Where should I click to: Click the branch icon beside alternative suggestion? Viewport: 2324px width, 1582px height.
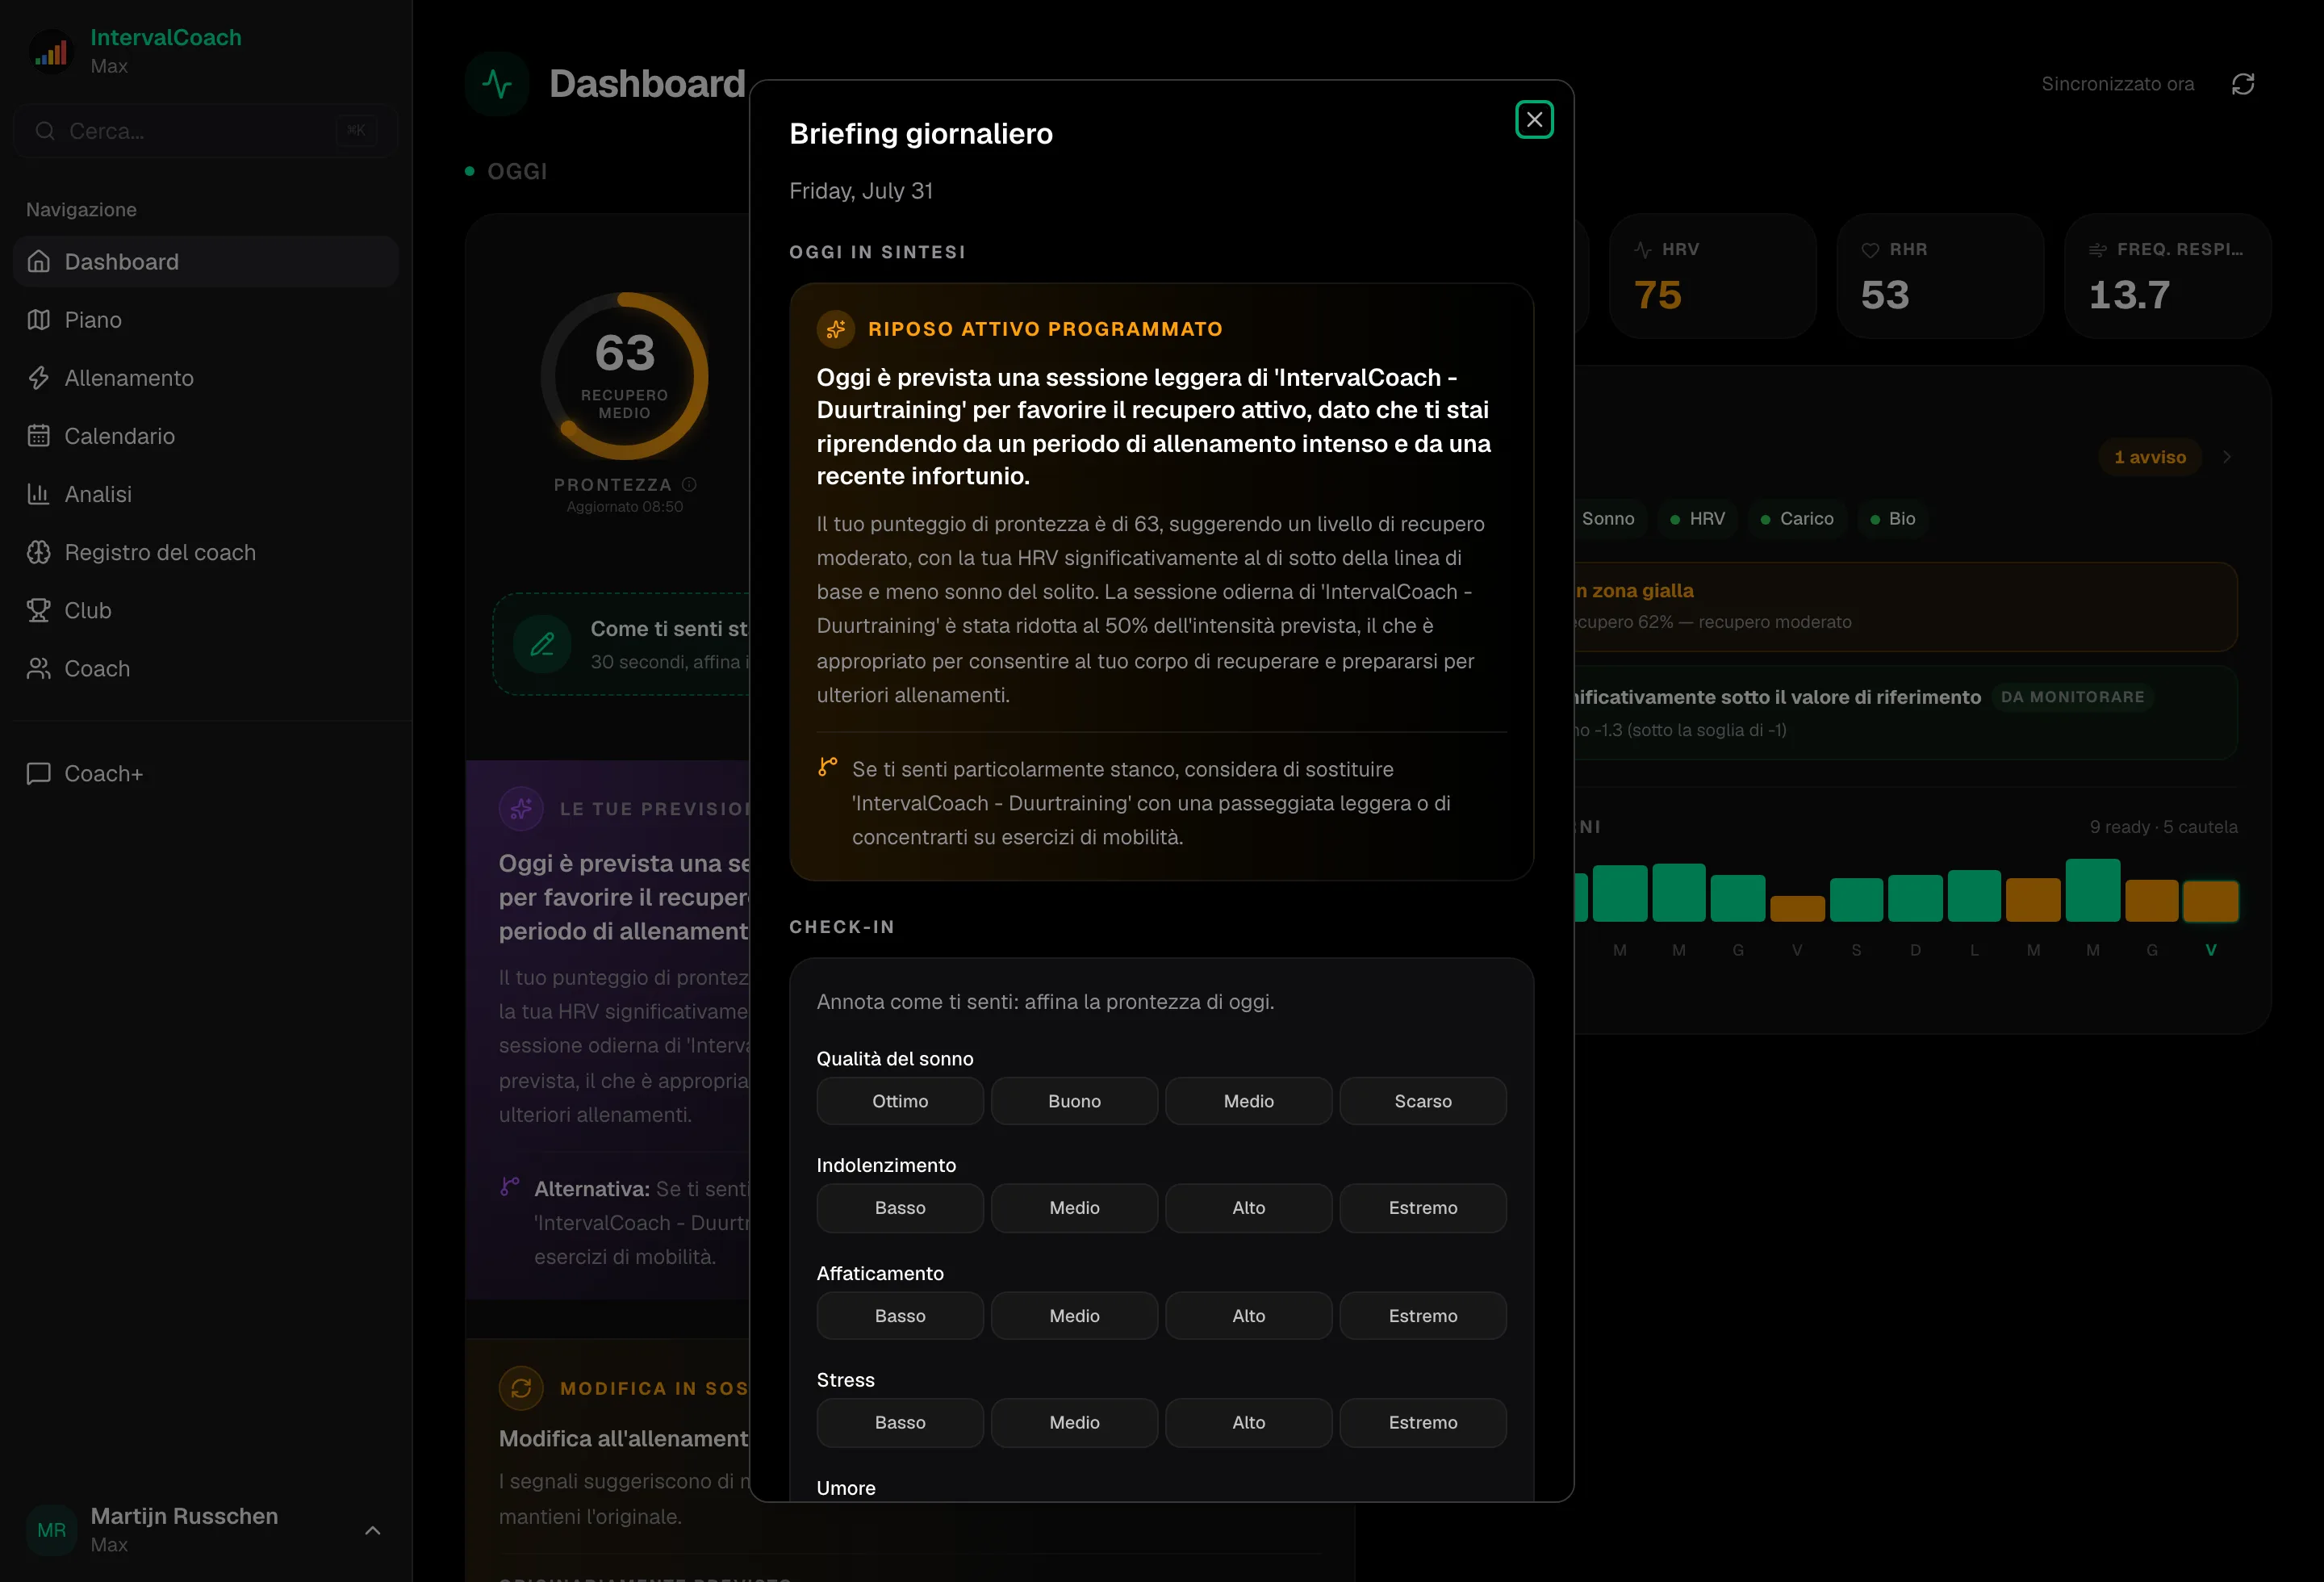[x=828, y=767]
